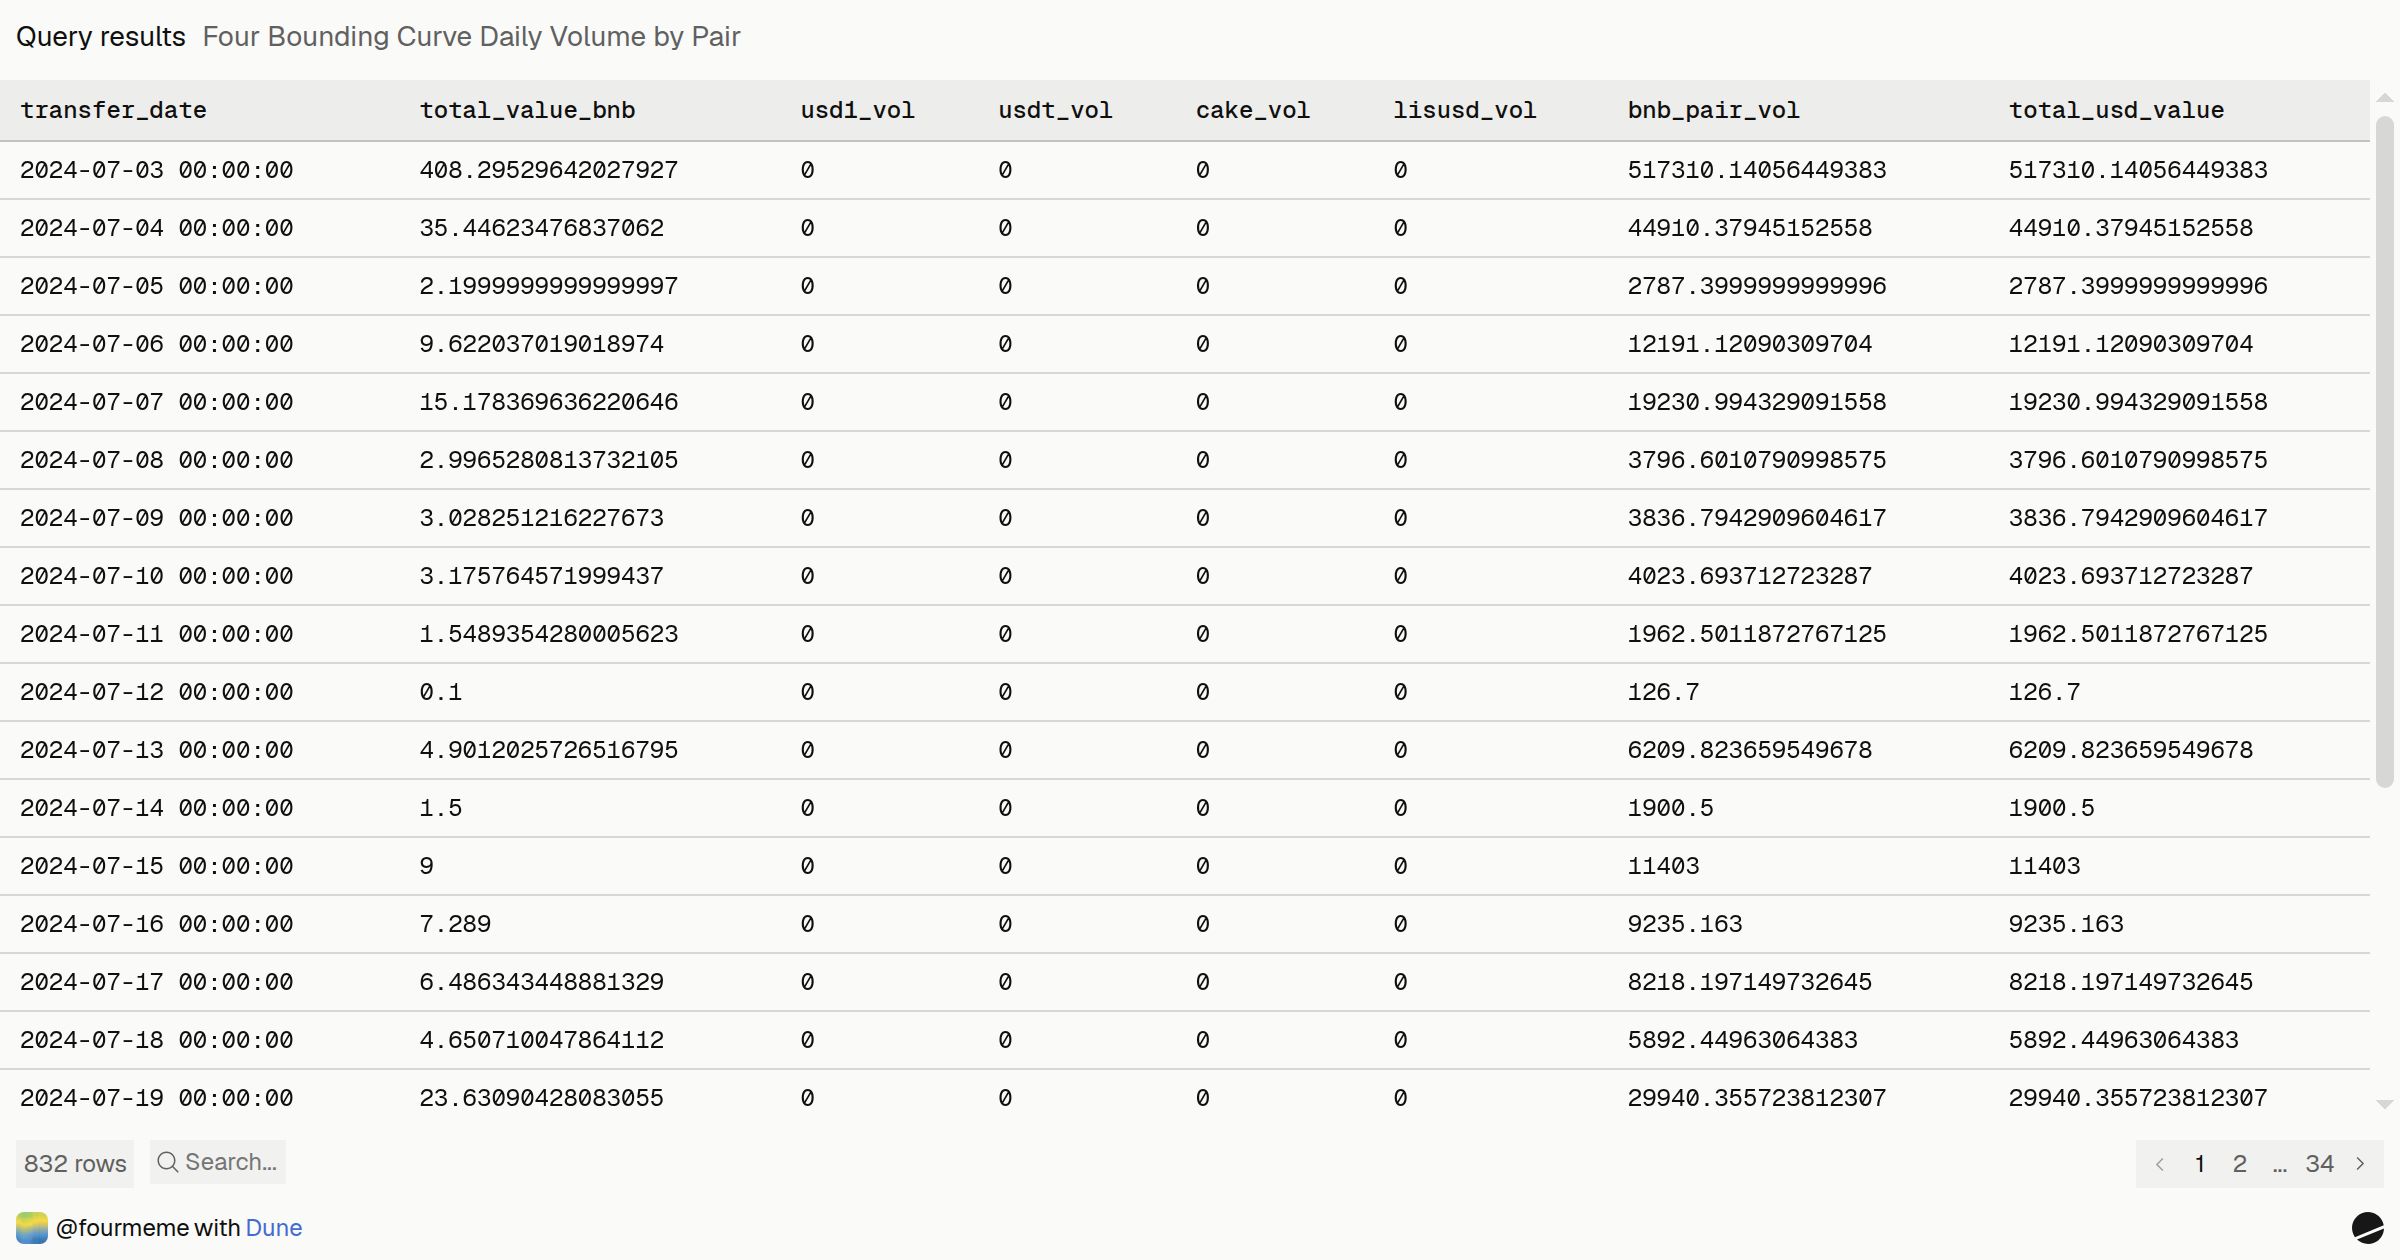This screenshot has height=1260, width=2400.
Task: Click the fourmeme avatar icon
Action: pos(32,1228)
